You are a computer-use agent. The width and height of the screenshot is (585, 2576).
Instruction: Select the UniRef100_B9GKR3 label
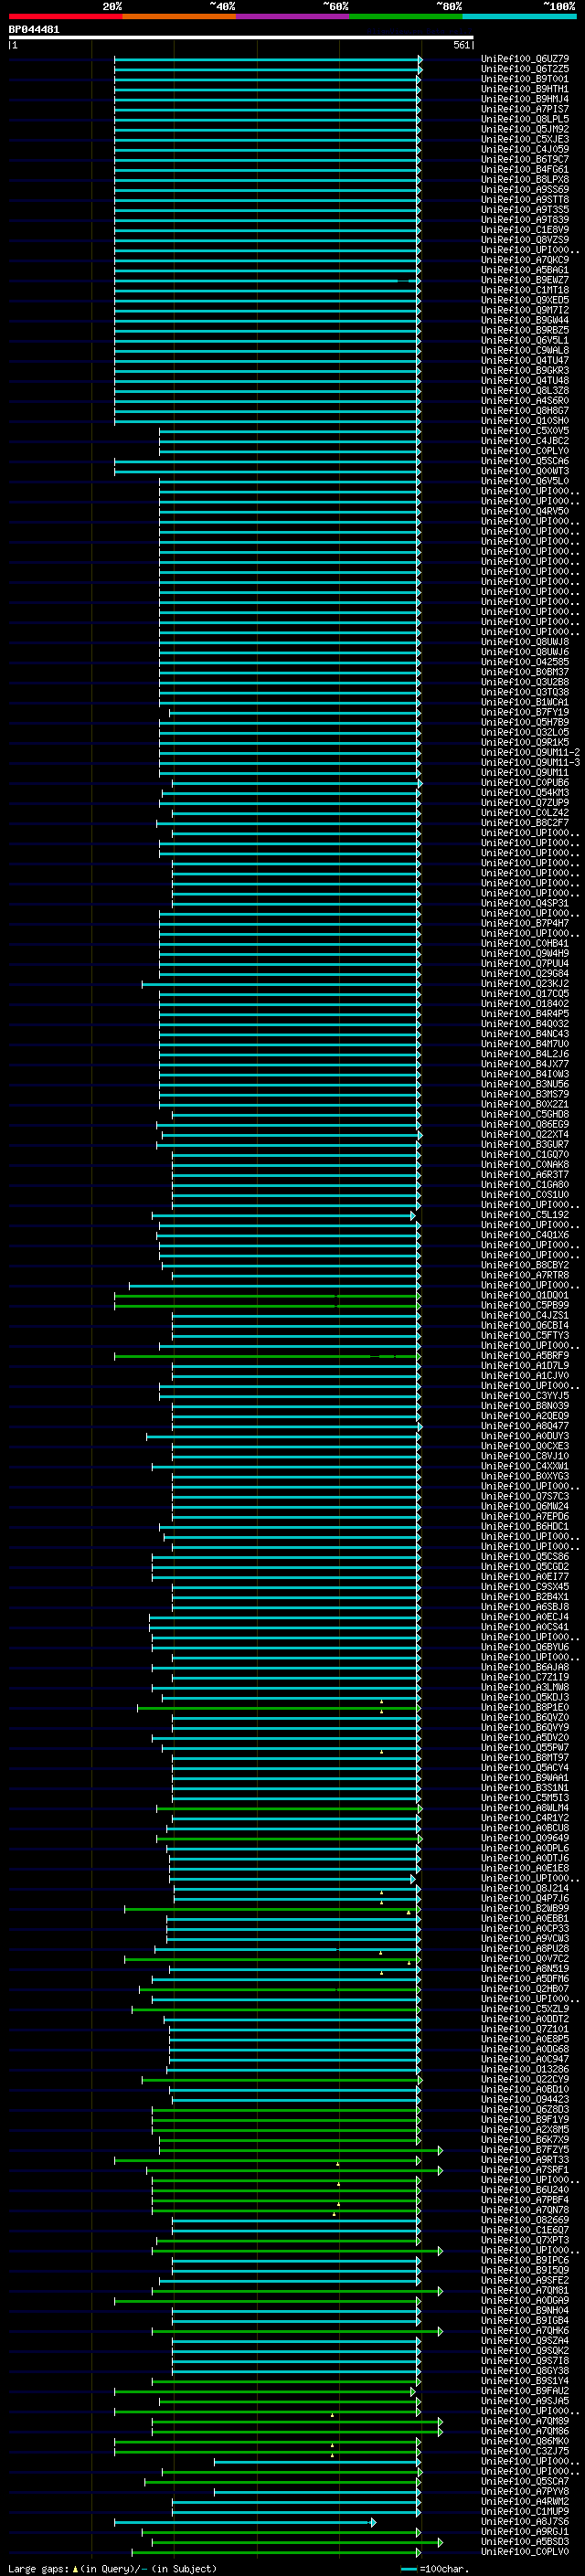tap(525, 370)
